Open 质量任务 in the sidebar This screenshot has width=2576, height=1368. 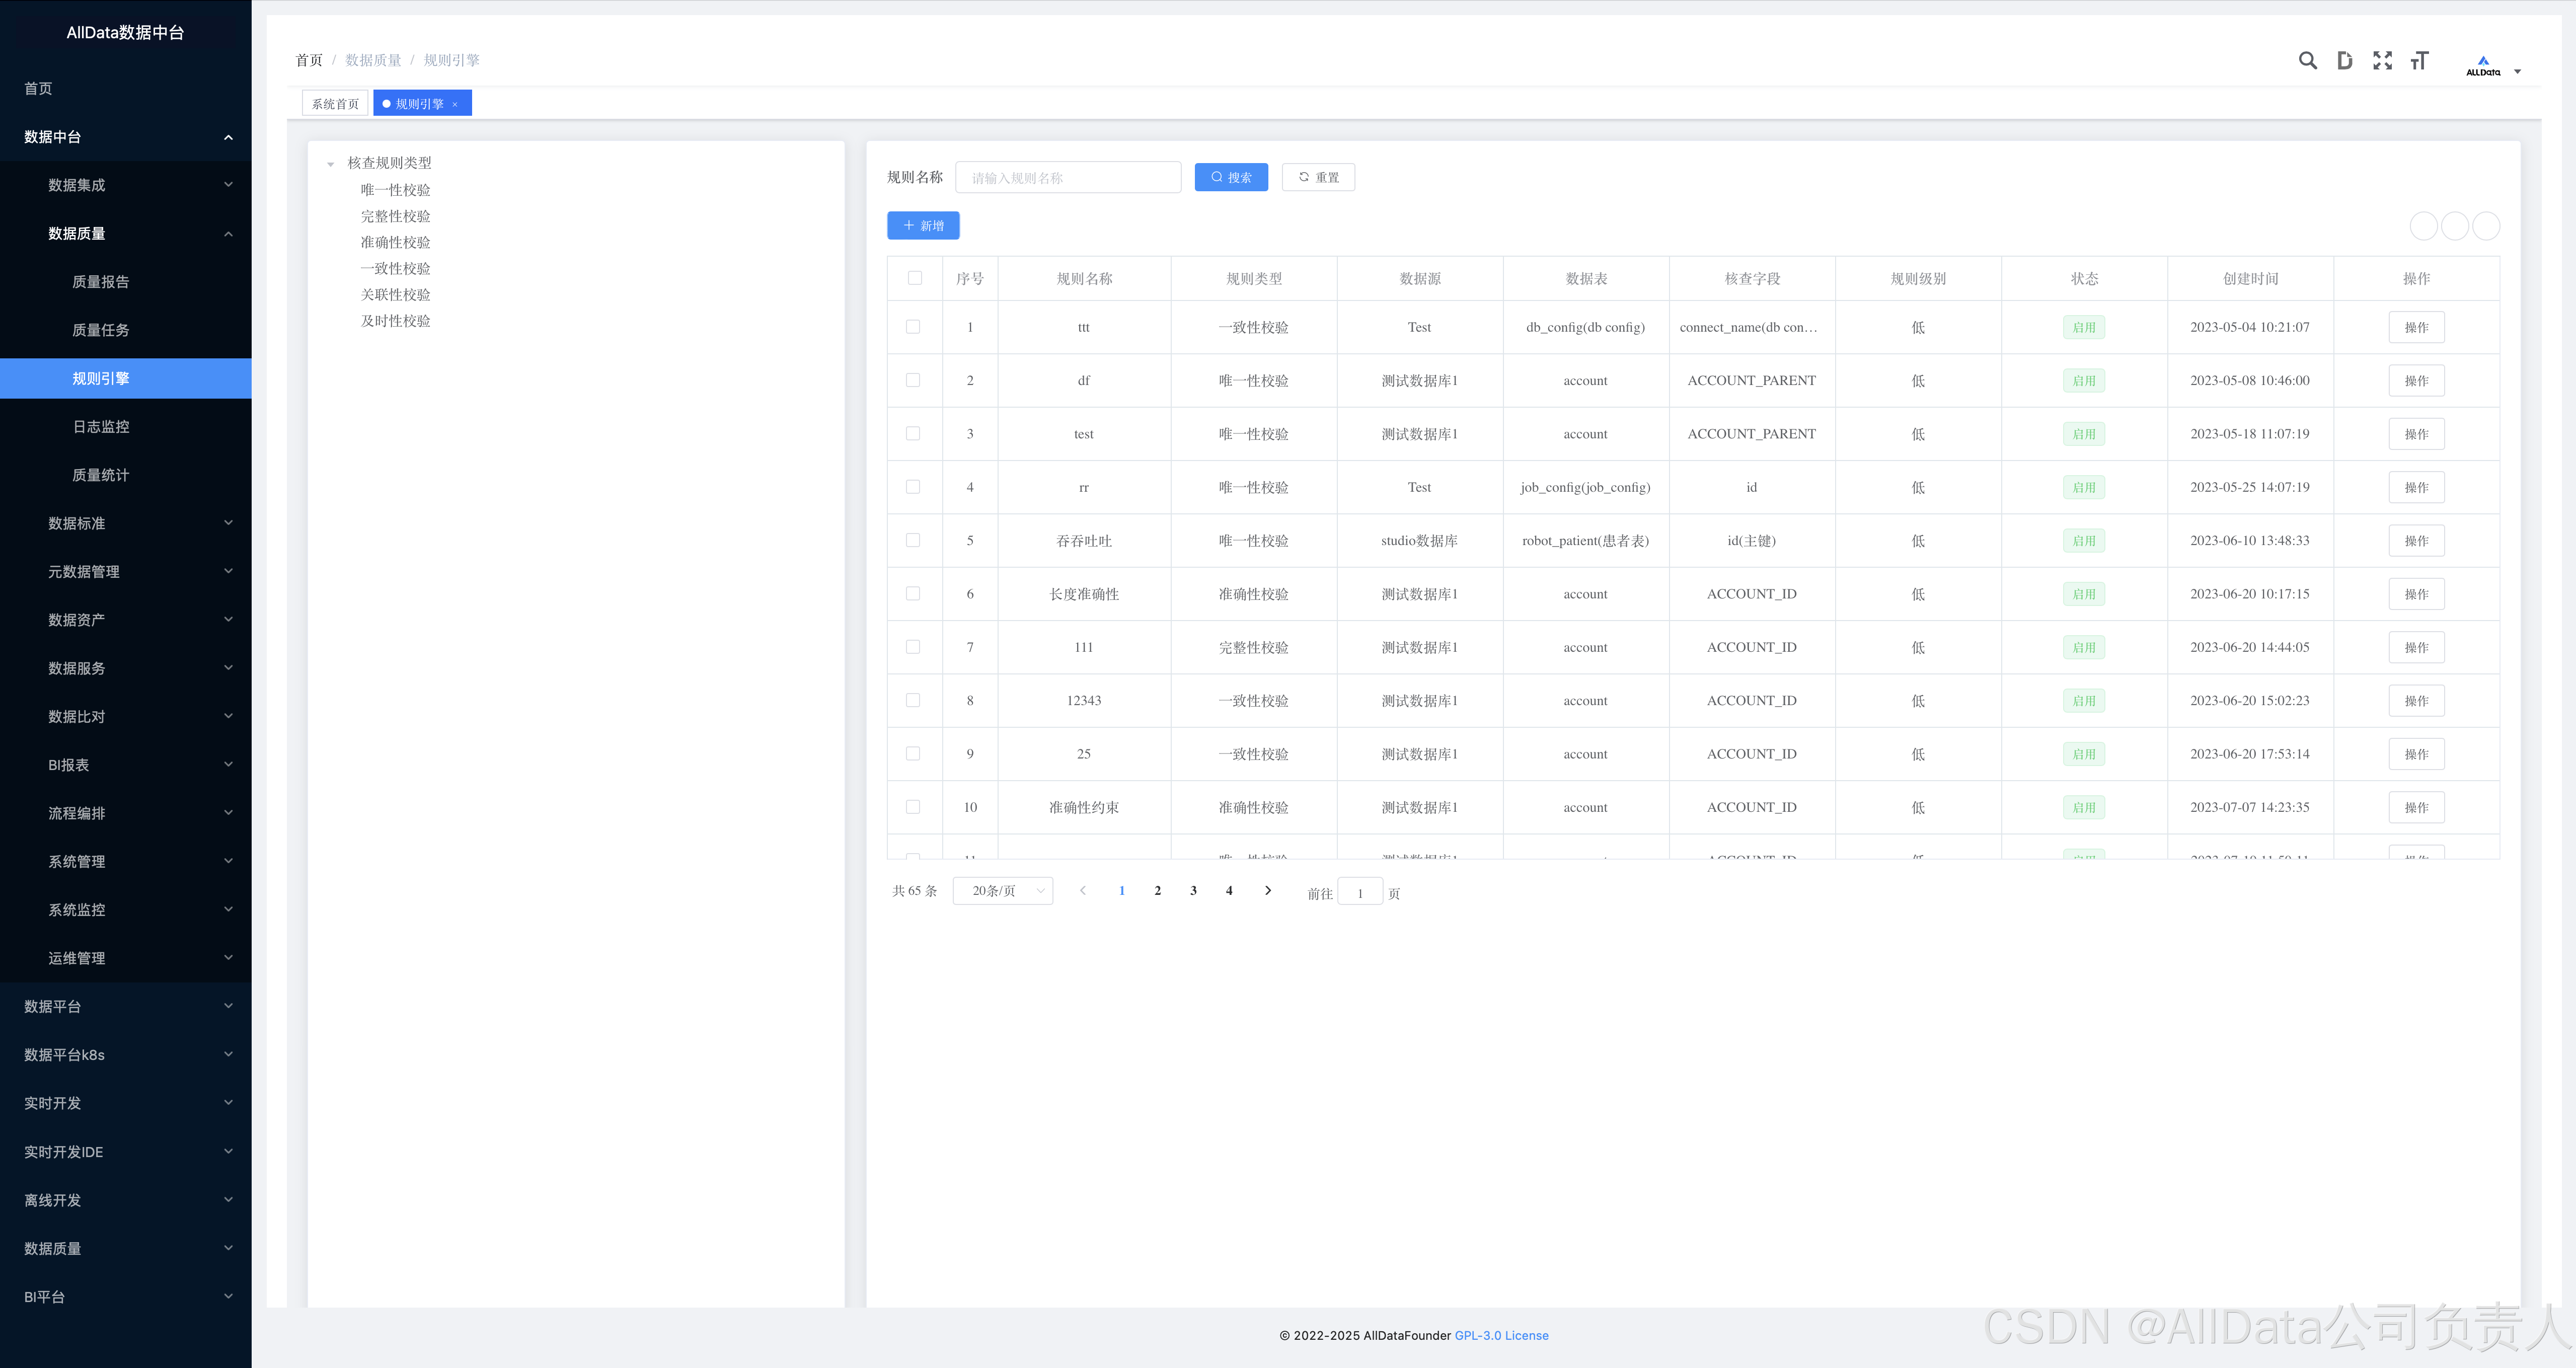101,330
